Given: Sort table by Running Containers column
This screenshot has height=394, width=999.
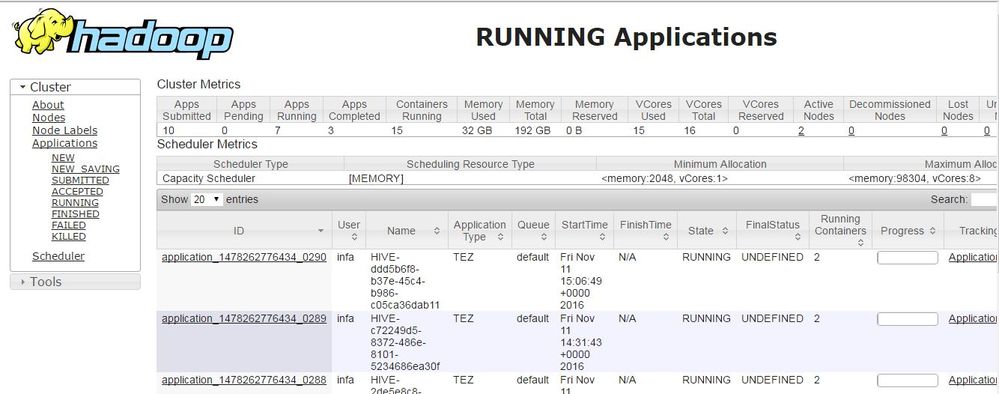Looking at the screenshot, I should coord(840,231).
